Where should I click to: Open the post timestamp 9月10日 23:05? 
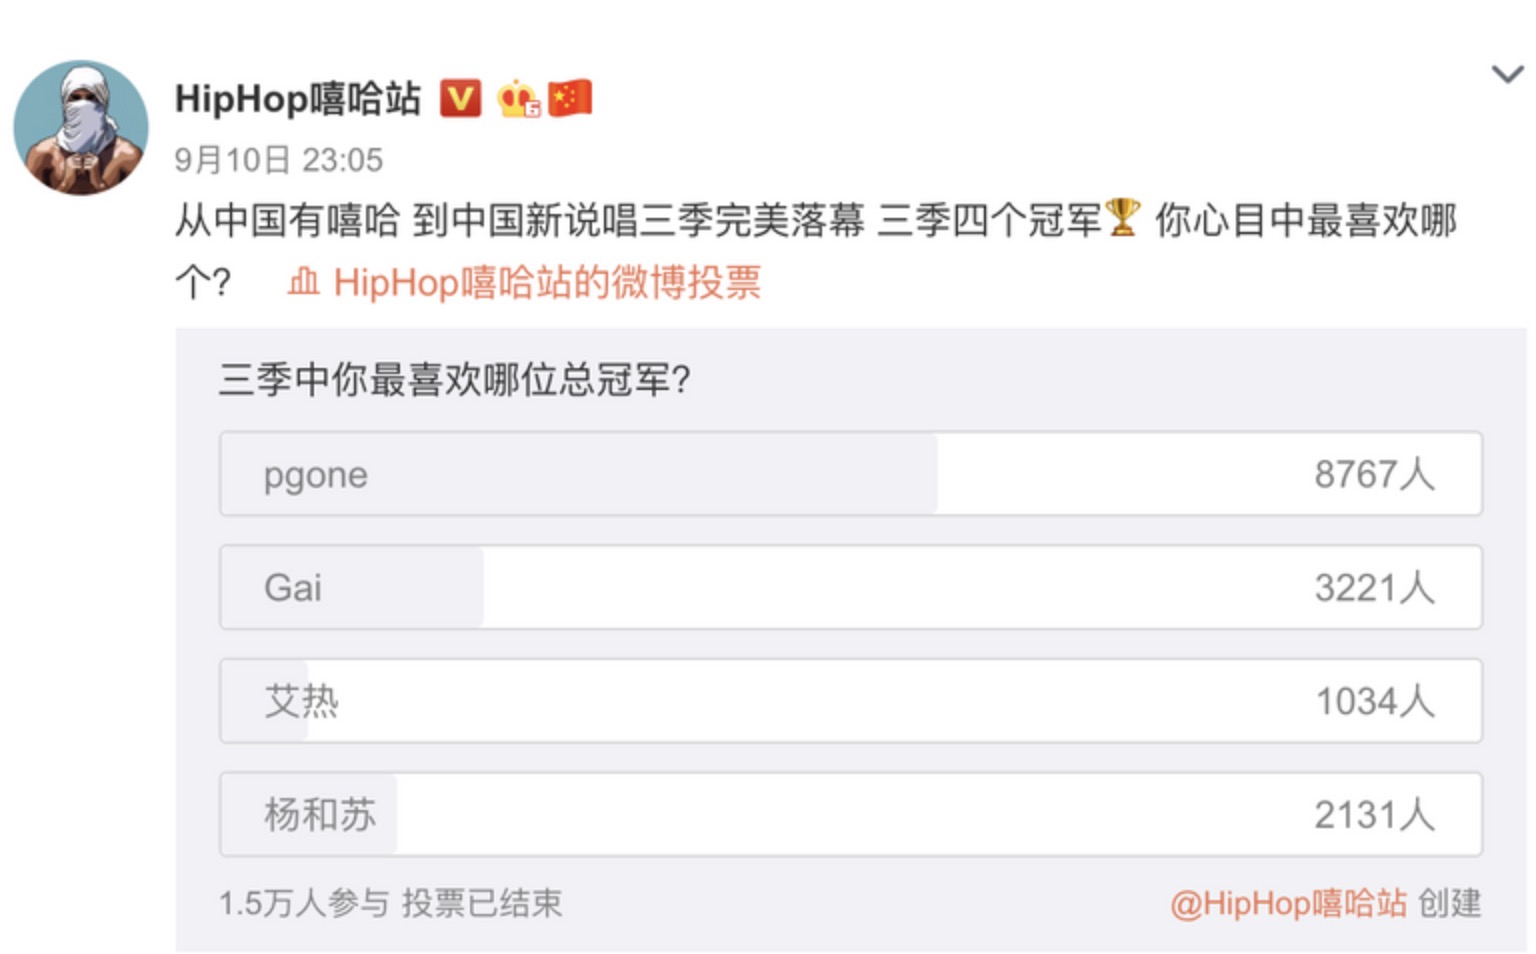click(x=279, y=160)
